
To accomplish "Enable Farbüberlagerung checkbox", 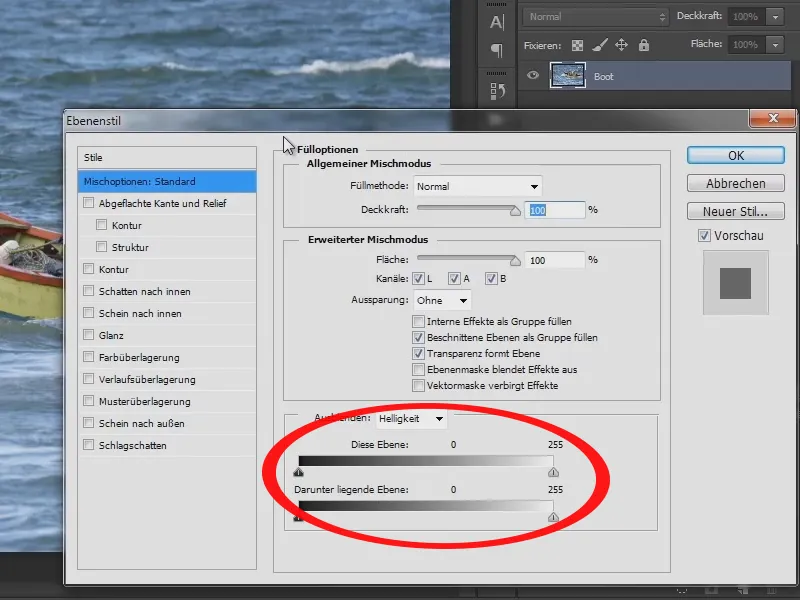I will [88, 357].
